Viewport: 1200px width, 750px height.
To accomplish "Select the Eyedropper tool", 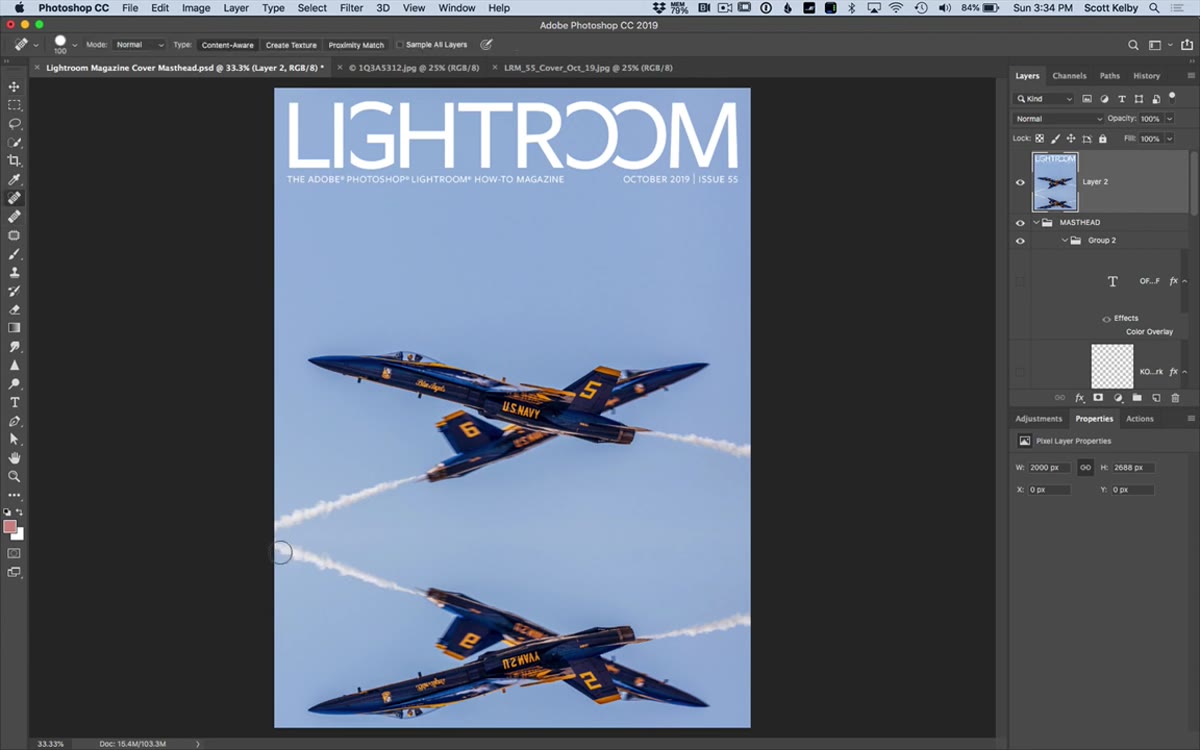I will point(14,179).
